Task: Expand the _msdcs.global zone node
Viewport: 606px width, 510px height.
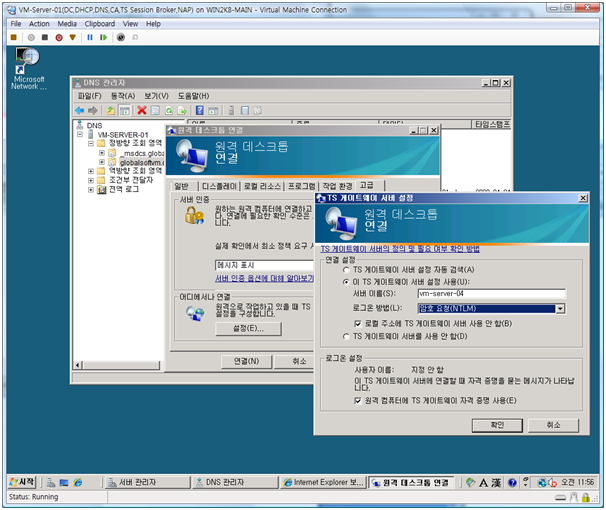Action: point(102,153)
